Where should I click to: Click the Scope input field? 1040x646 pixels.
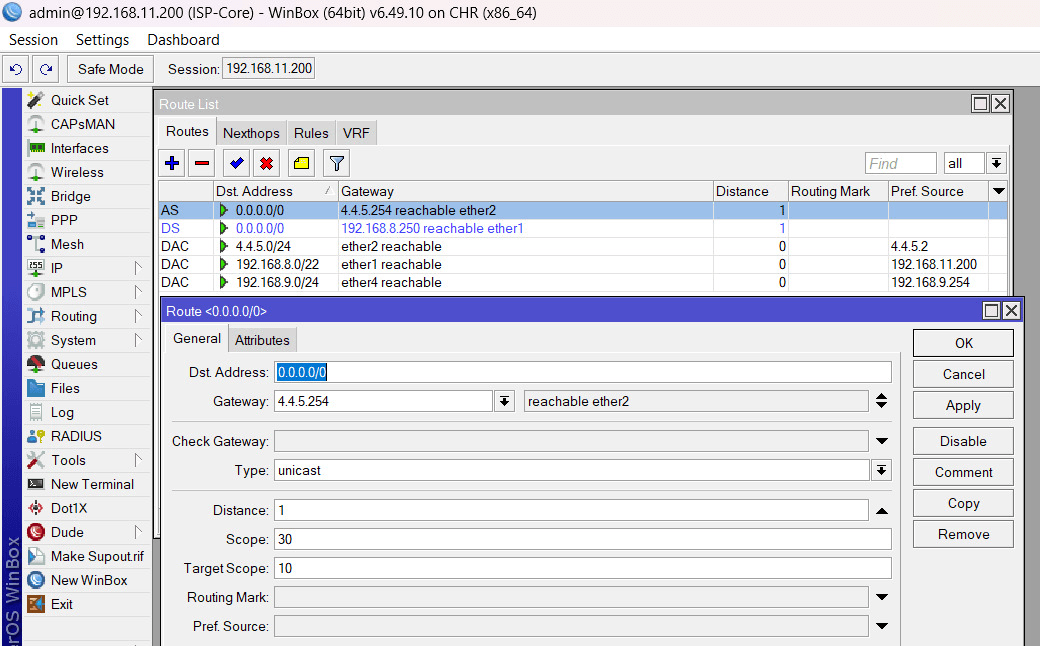tap(582, 539)
